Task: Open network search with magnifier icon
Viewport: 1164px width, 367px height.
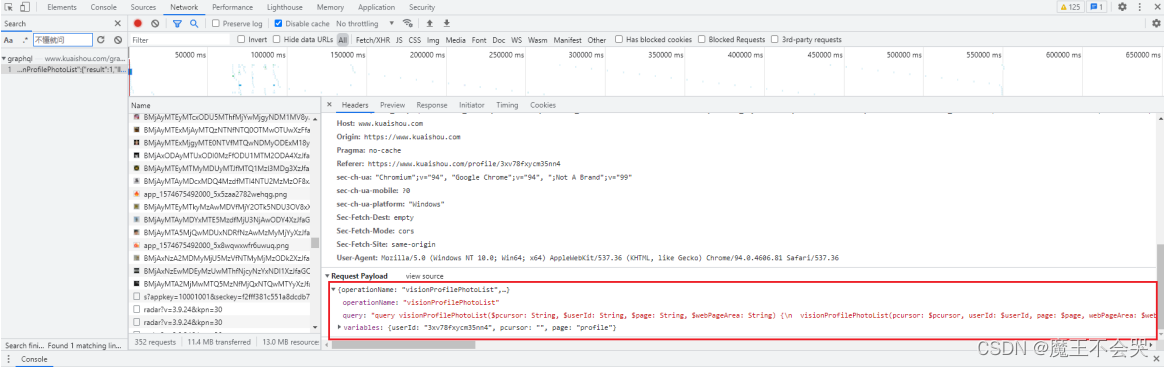Action: pyautogui.click(x=194, y=24)
